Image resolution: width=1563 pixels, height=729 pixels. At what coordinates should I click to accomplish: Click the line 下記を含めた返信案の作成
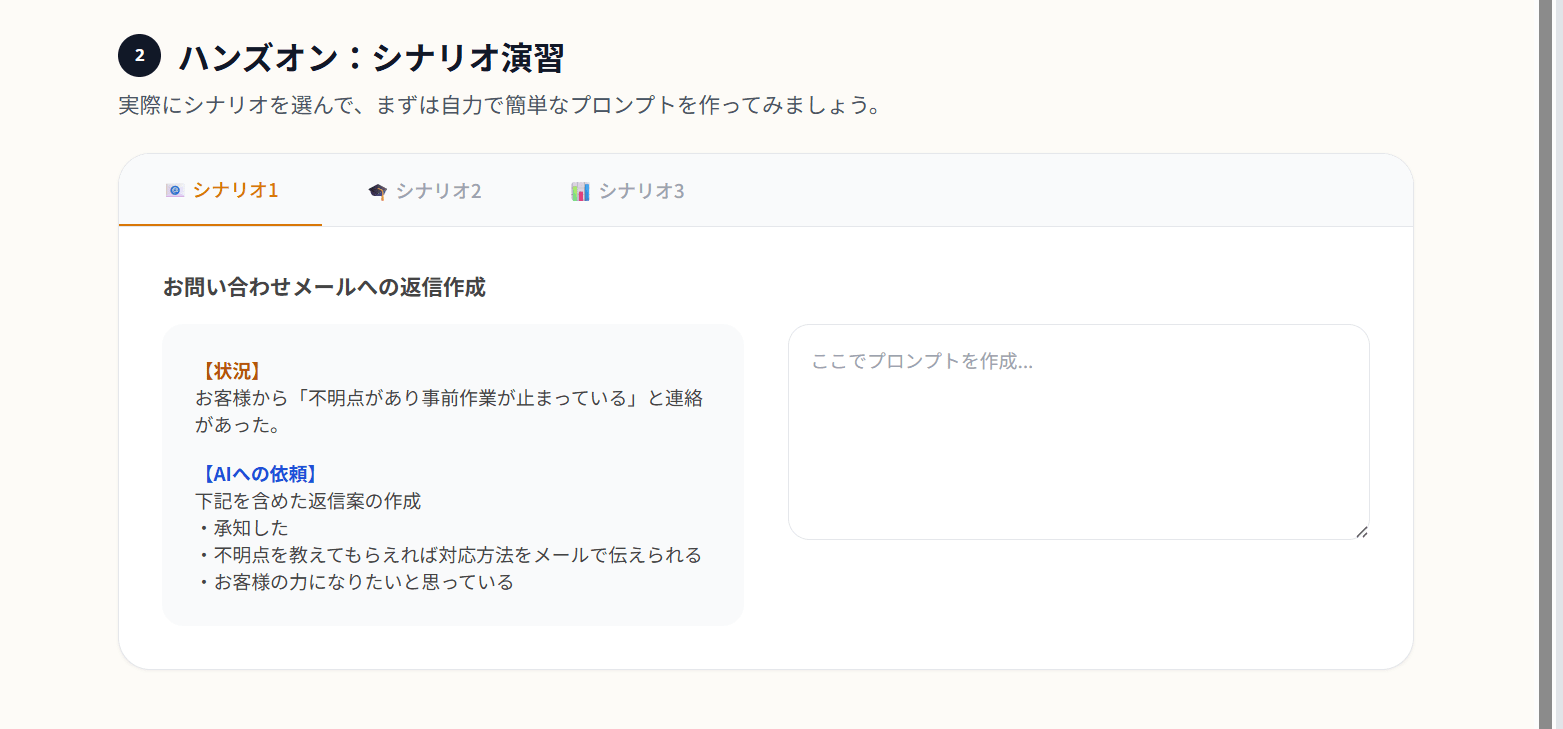[308, 501]
